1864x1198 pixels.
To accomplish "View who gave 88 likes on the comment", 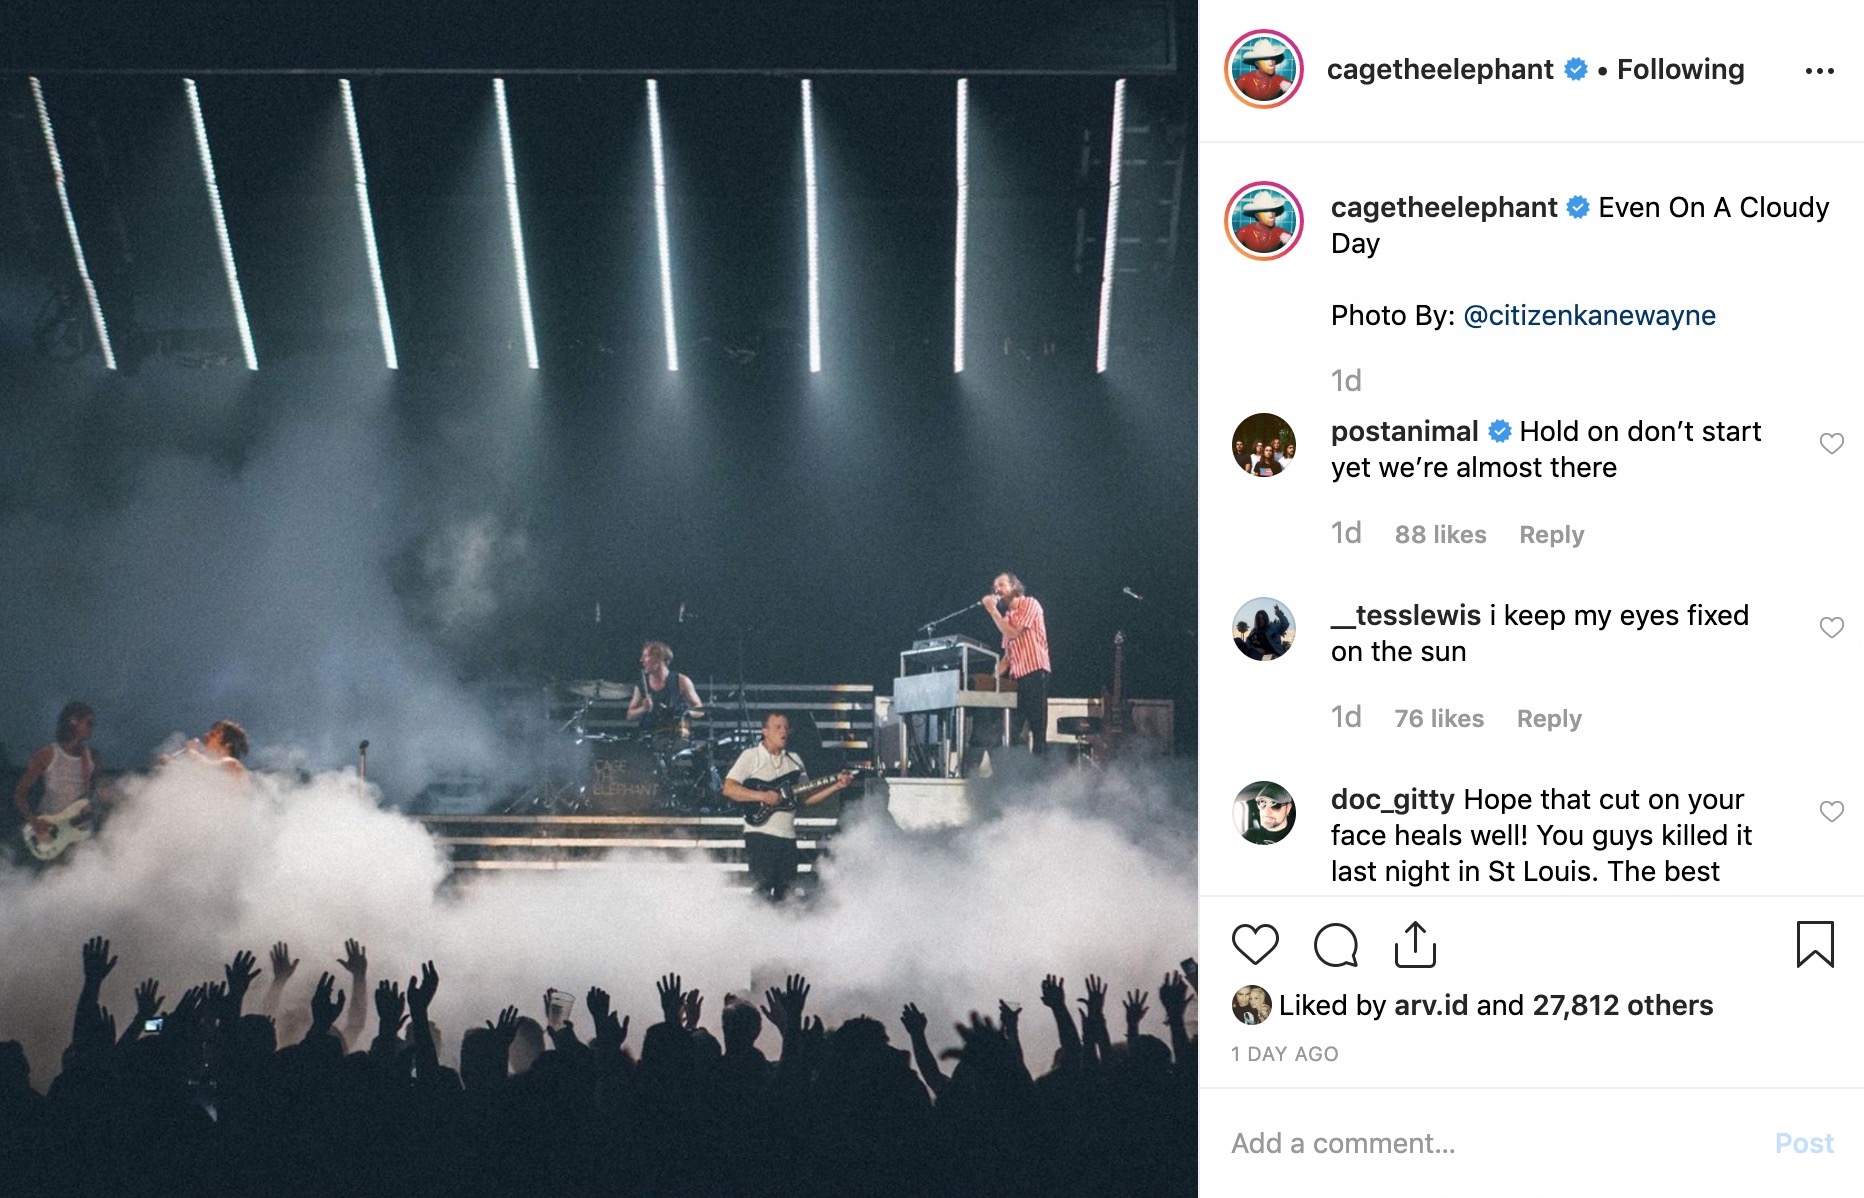I will 1440,535.
